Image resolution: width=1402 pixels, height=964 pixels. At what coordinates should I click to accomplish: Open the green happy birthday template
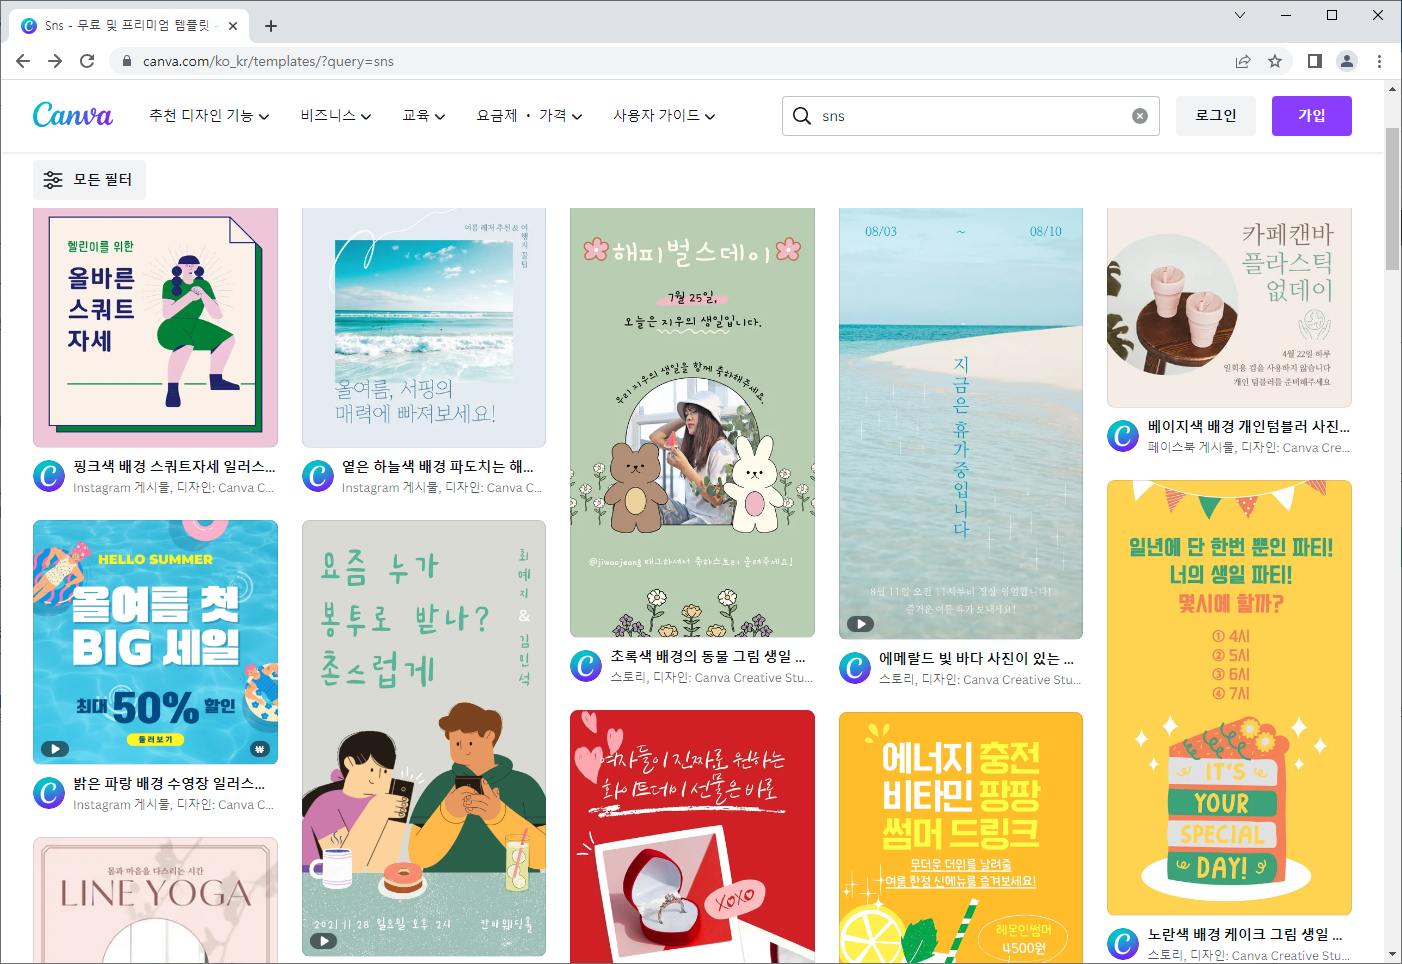(x=692, y=422)
